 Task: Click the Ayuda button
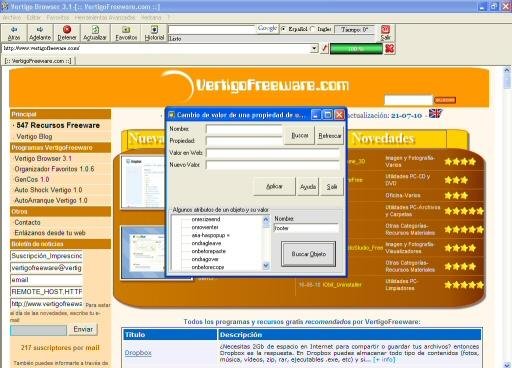point(308,187)
